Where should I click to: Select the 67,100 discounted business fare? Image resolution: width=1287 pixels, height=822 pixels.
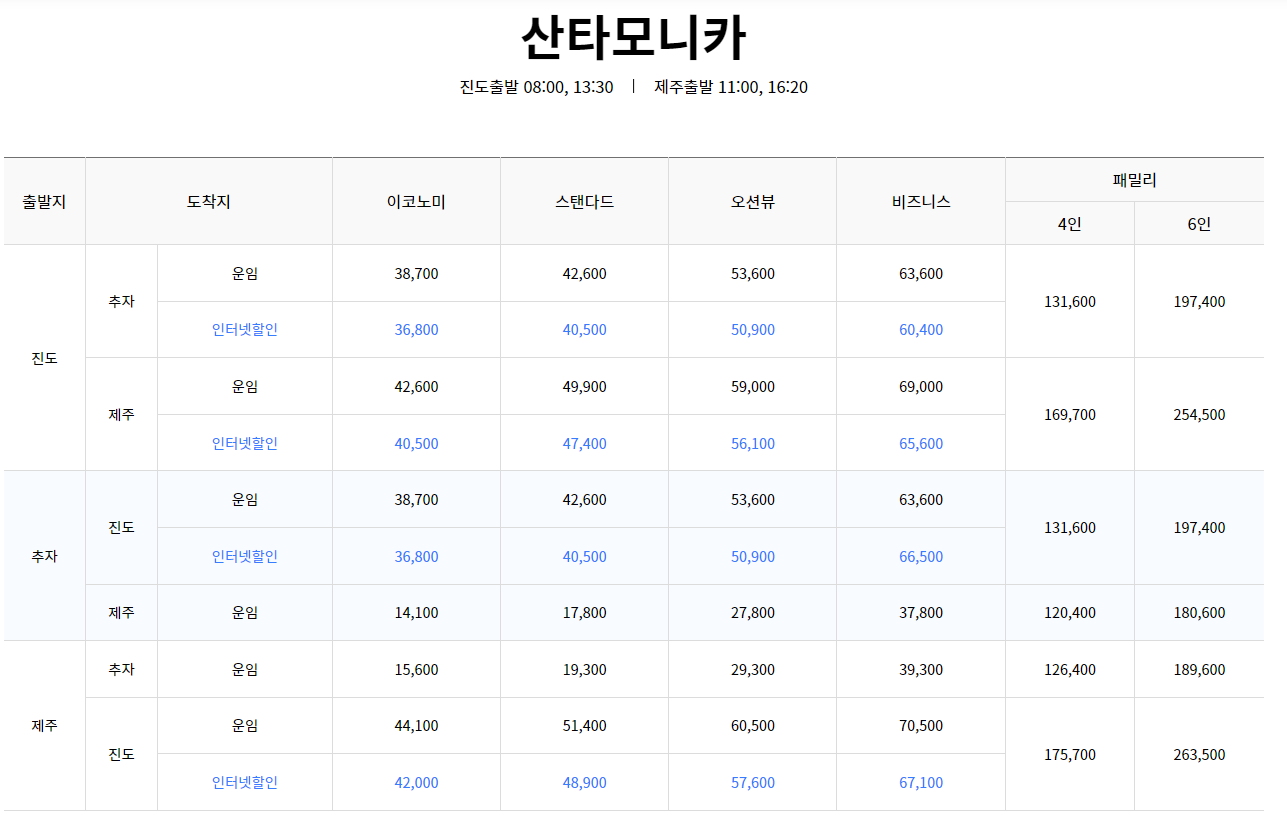click(921, 783)
